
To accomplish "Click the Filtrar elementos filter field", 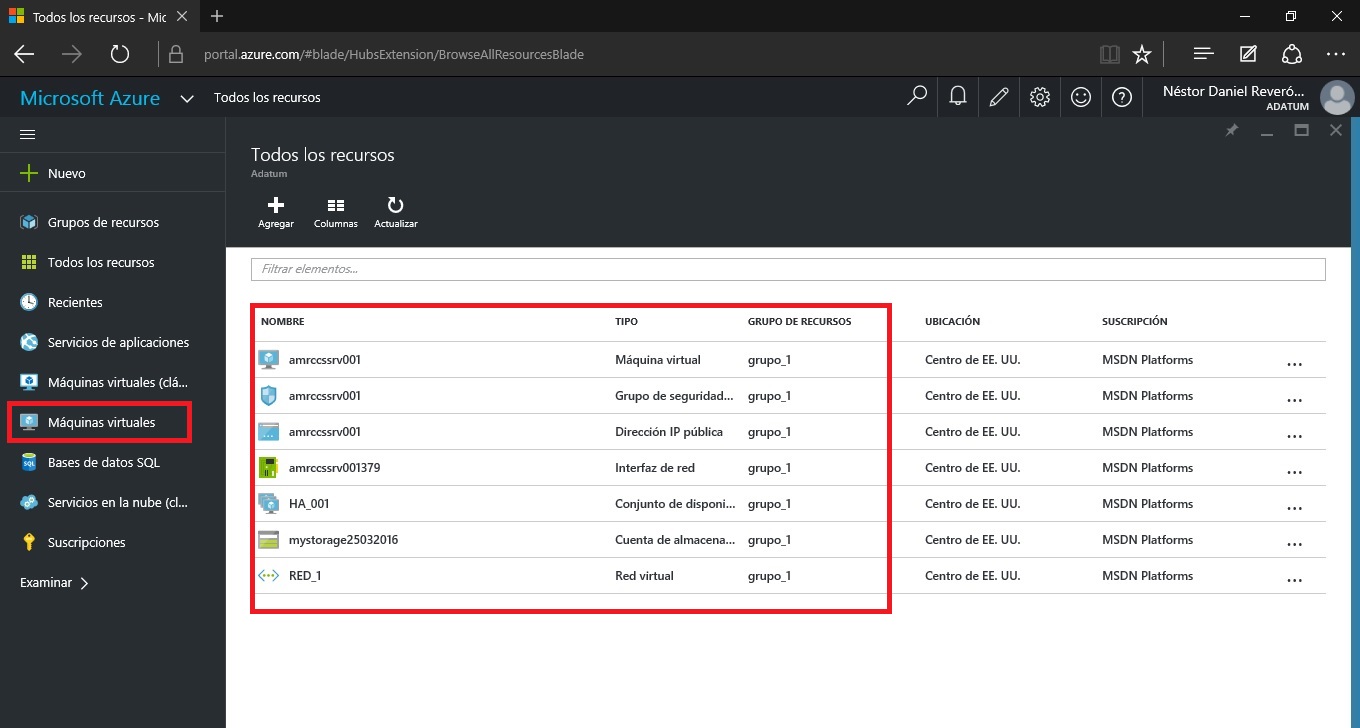I will tap(787, 269).
